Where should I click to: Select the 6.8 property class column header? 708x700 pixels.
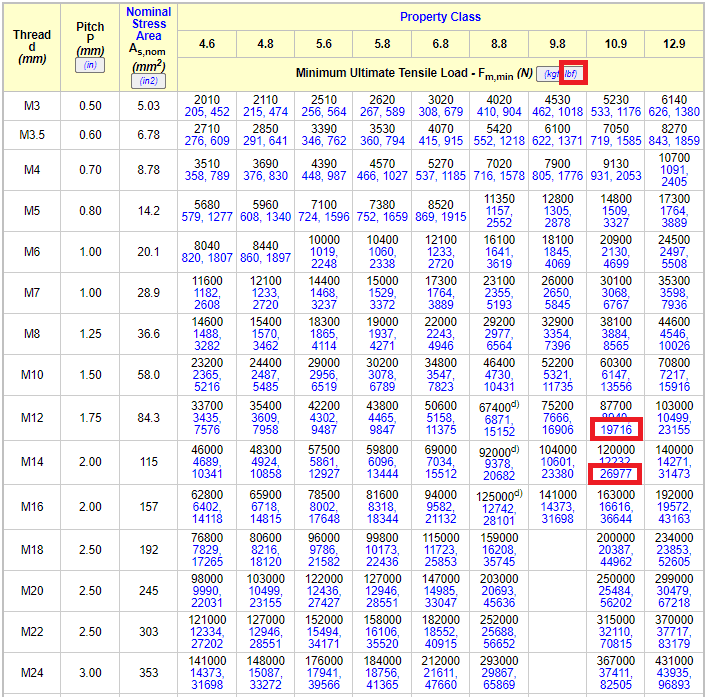(441, 44)
